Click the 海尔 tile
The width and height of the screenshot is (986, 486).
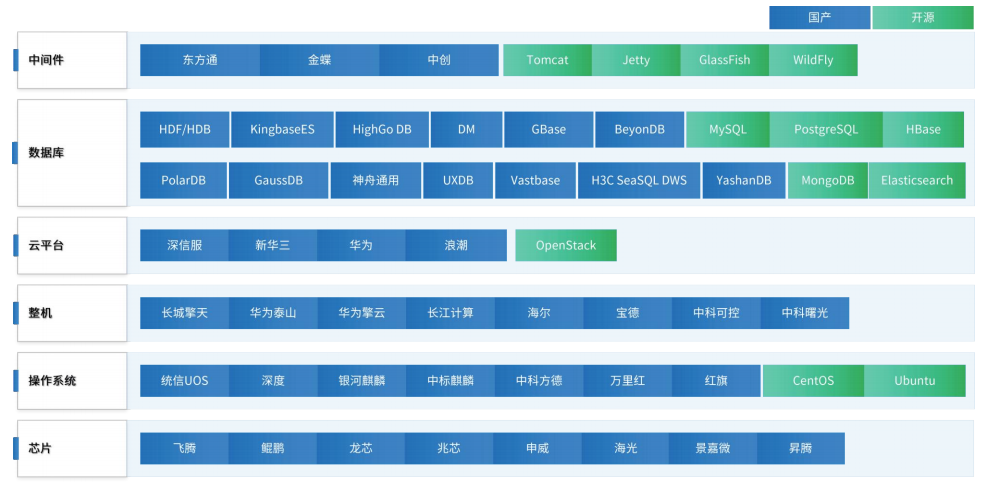539,312
